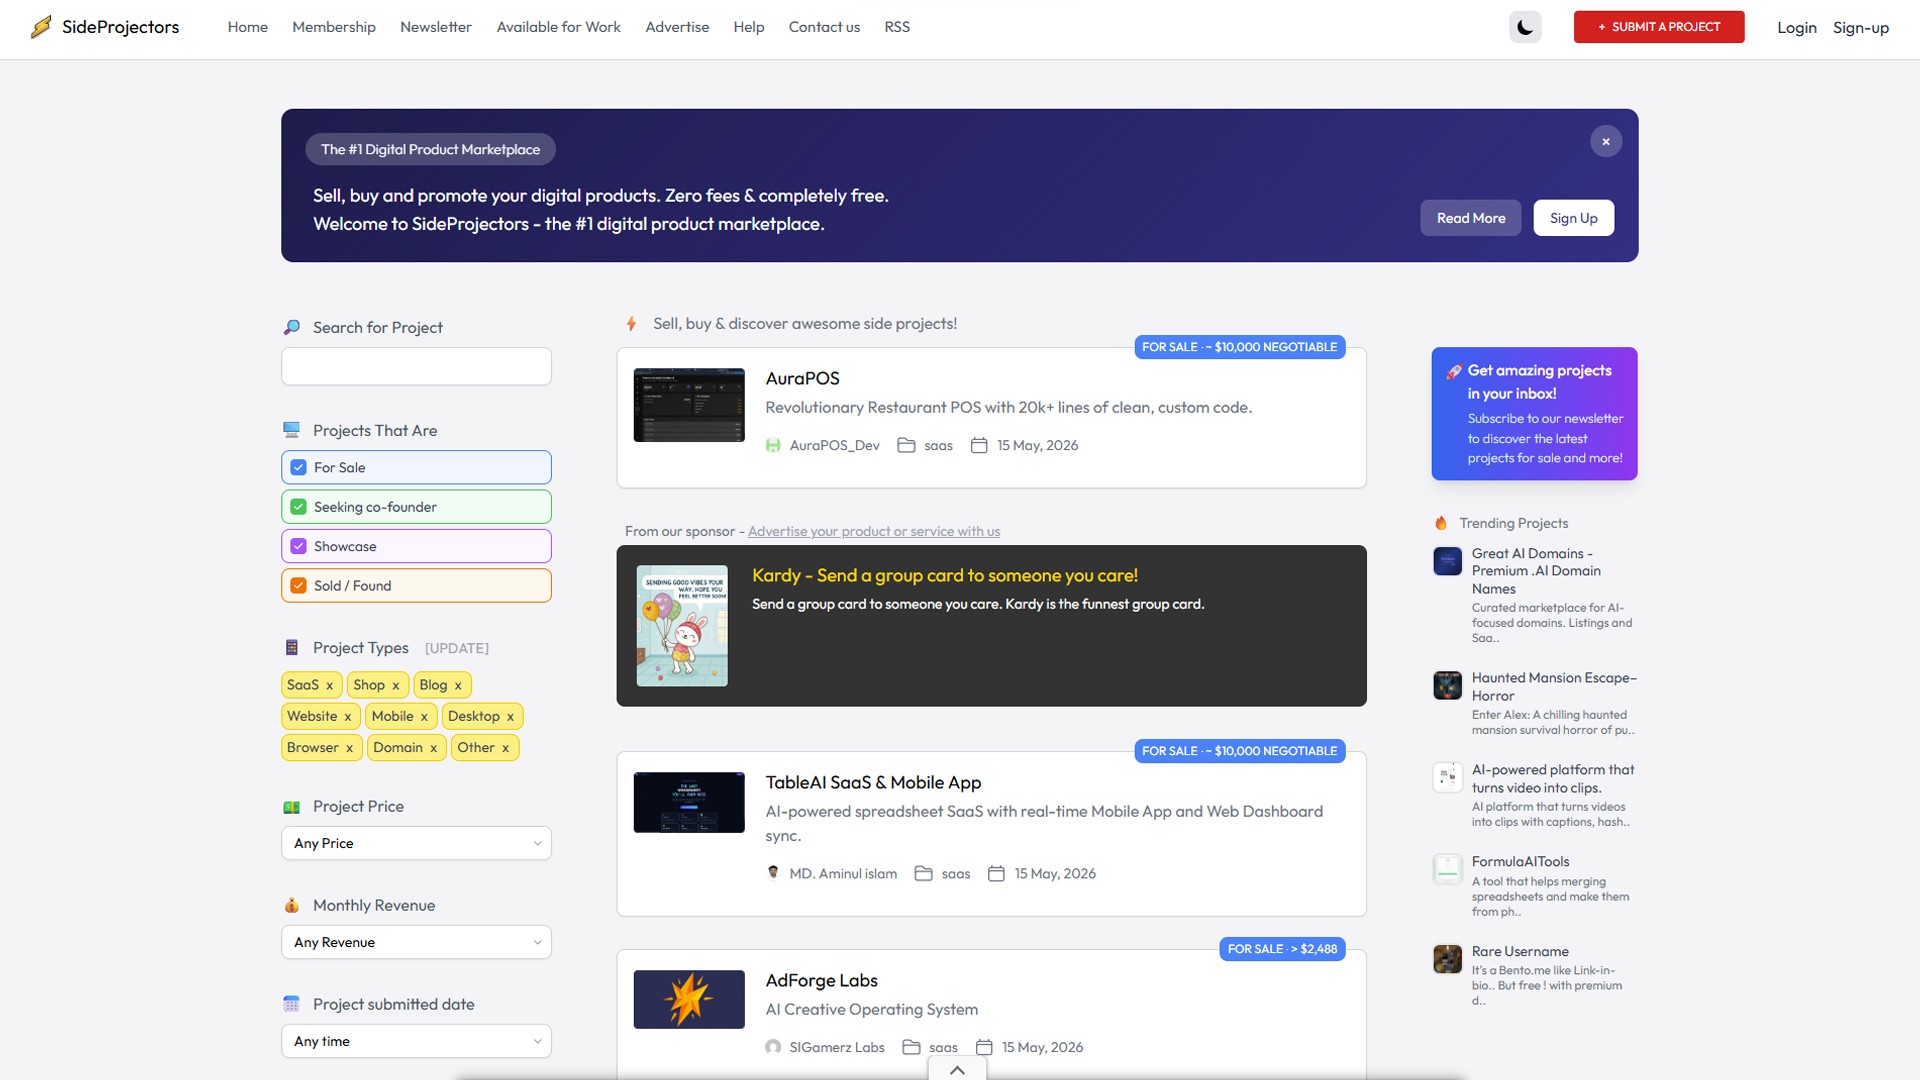Click the MD. Aminul islam avatar icon
This screenshot has height=1080, width=1920.
coord(773,873)
